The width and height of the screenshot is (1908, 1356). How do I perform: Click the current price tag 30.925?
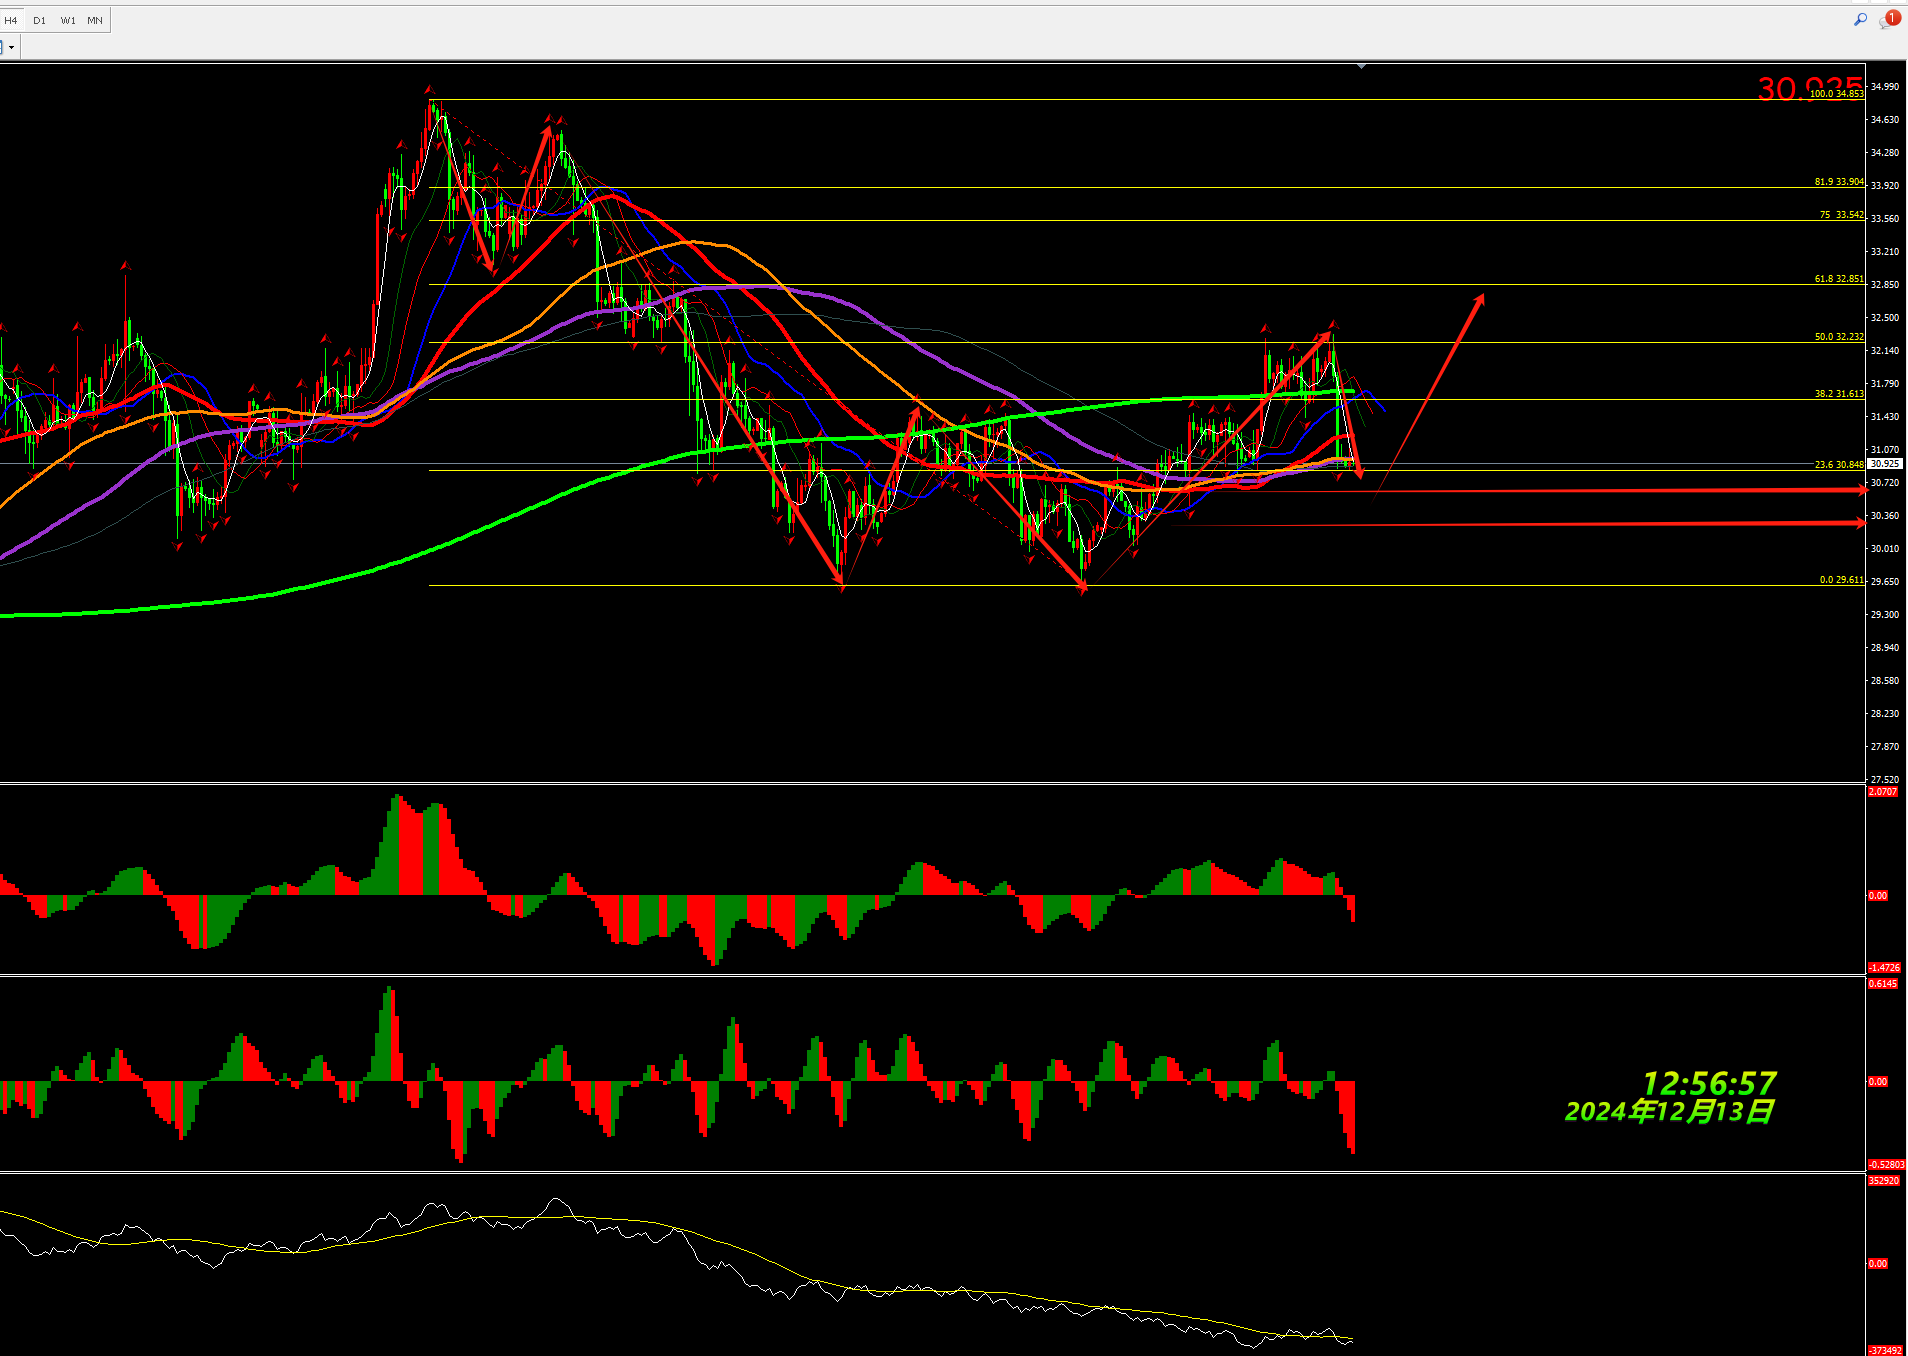coord(1885,464)
